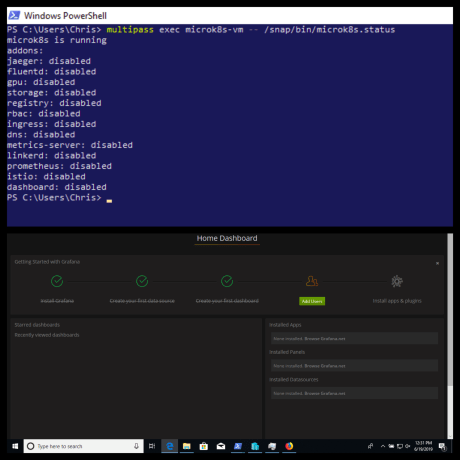The width and height of the screenshot is (460, 460).
Task: Click the Installed Apps heading
Action: pyautogui.click(x=285, y=325)
